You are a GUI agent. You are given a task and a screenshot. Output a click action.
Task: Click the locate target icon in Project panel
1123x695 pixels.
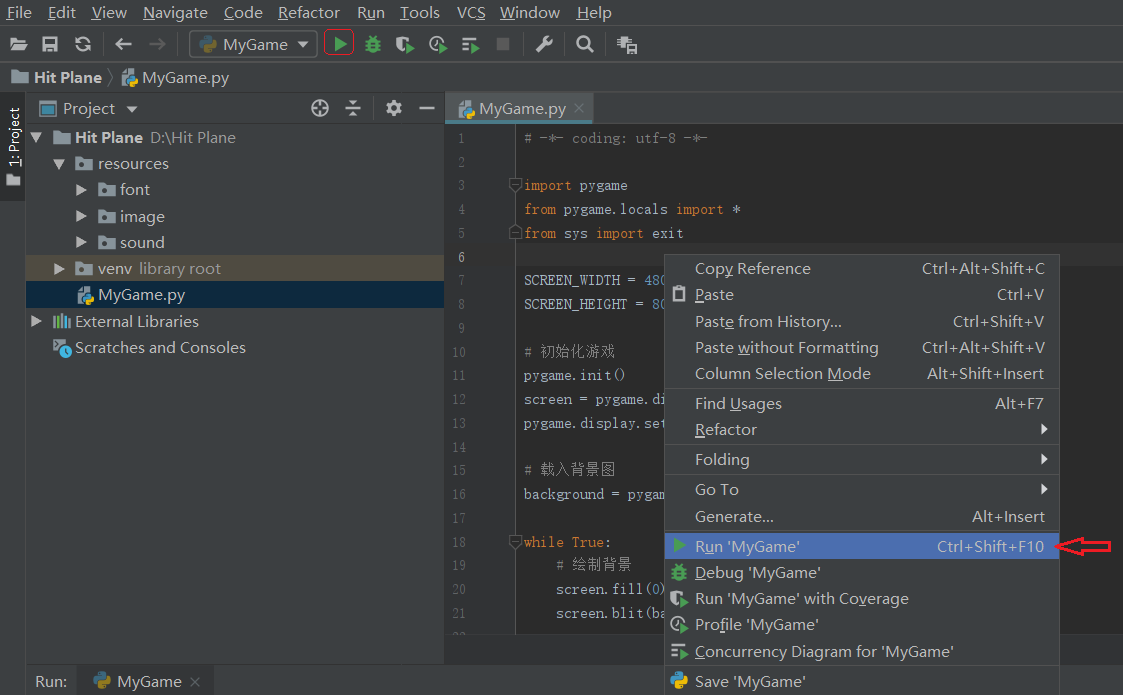tap(320, 108)
